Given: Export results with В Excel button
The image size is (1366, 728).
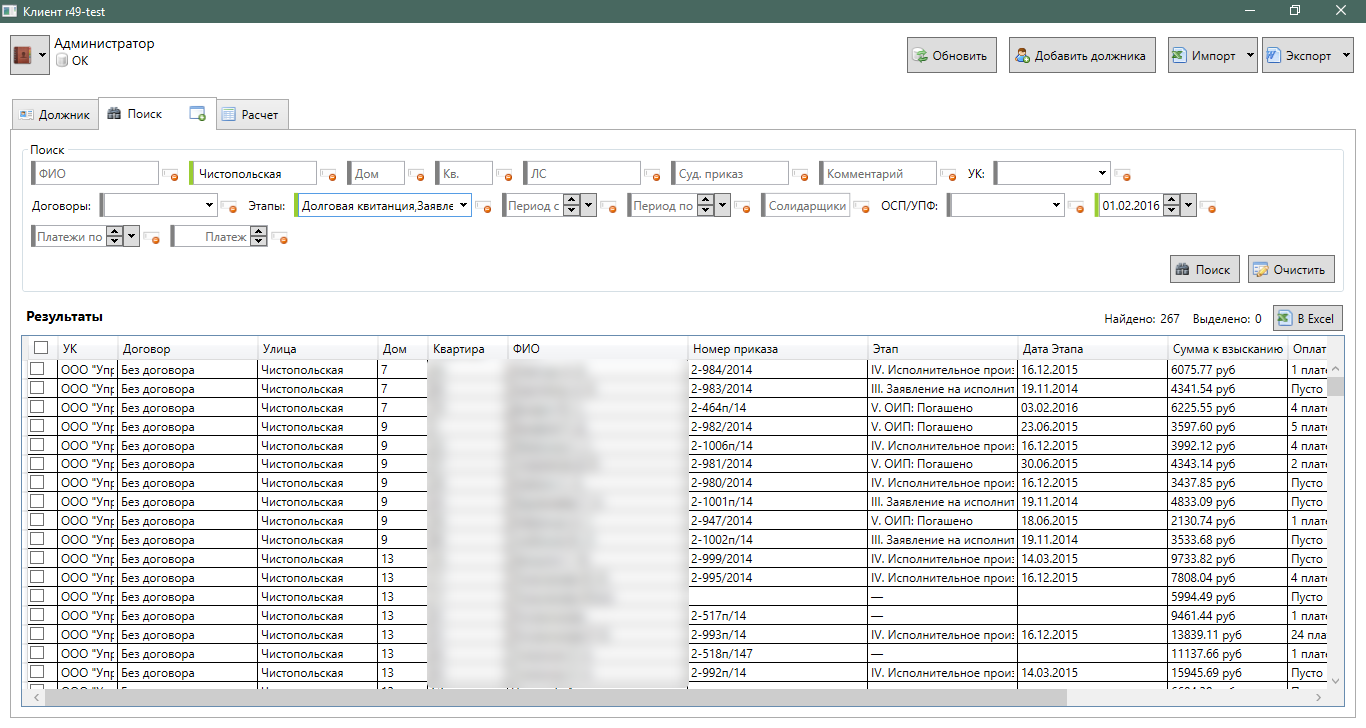Looking at the screenshot, I should (1308, 319).
